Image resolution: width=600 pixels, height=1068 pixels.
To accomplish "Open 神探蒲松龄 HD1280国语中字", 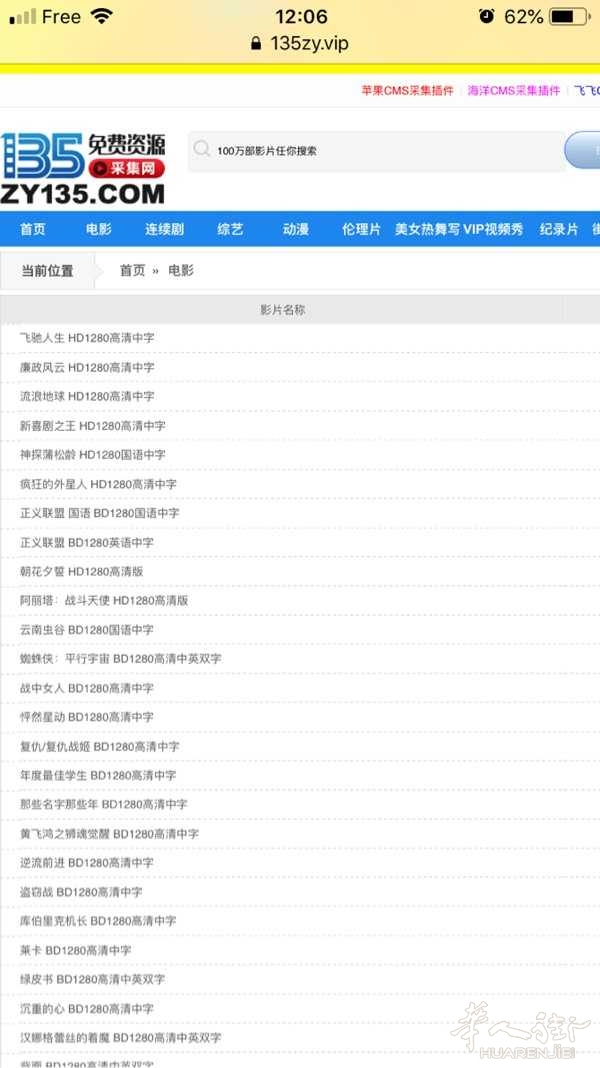I will [93, 454].
